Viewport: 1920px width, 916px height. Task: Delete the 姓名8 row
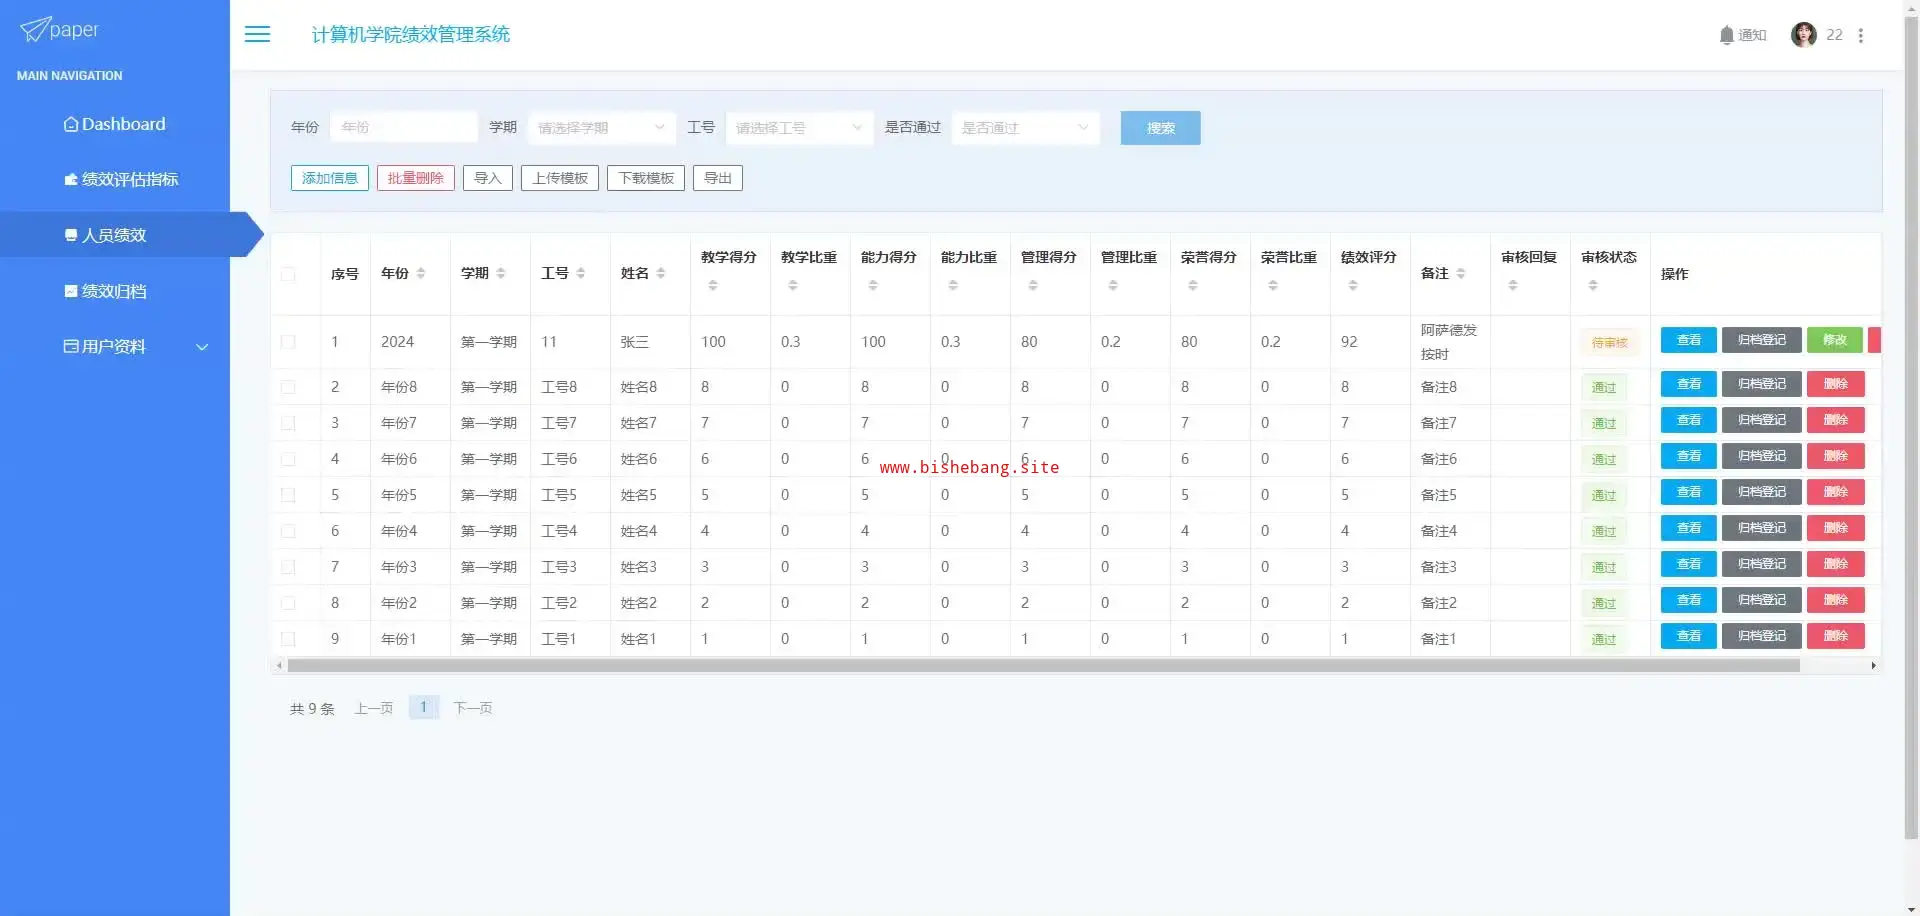point(1836,384)
